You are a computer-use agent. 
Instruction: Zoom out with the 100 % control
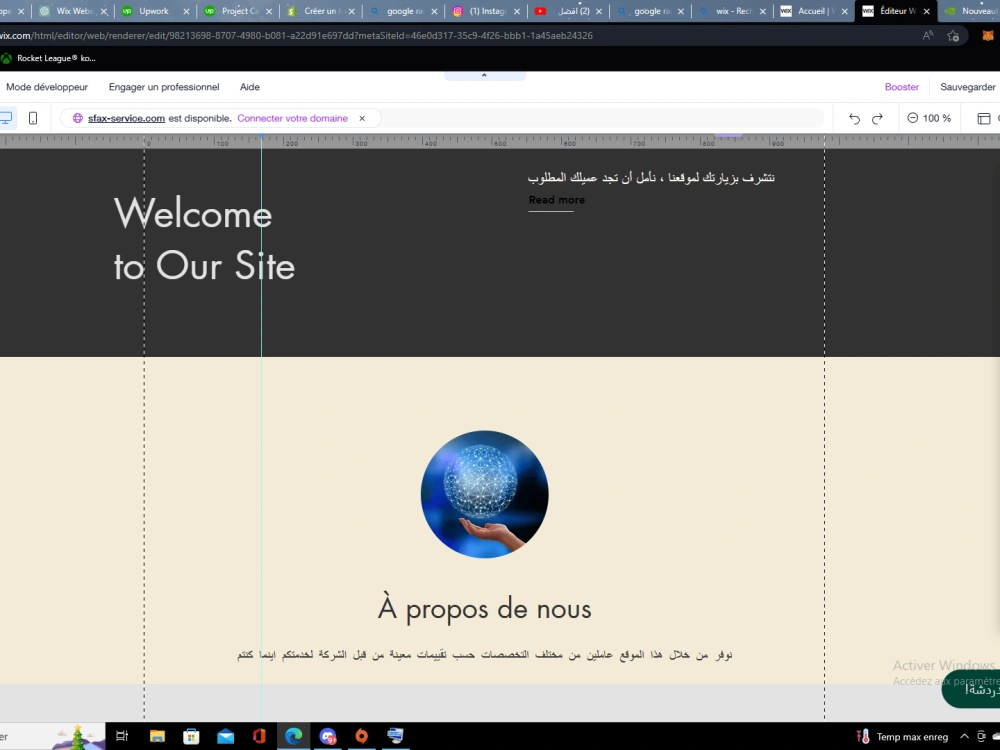click(913, 118)
